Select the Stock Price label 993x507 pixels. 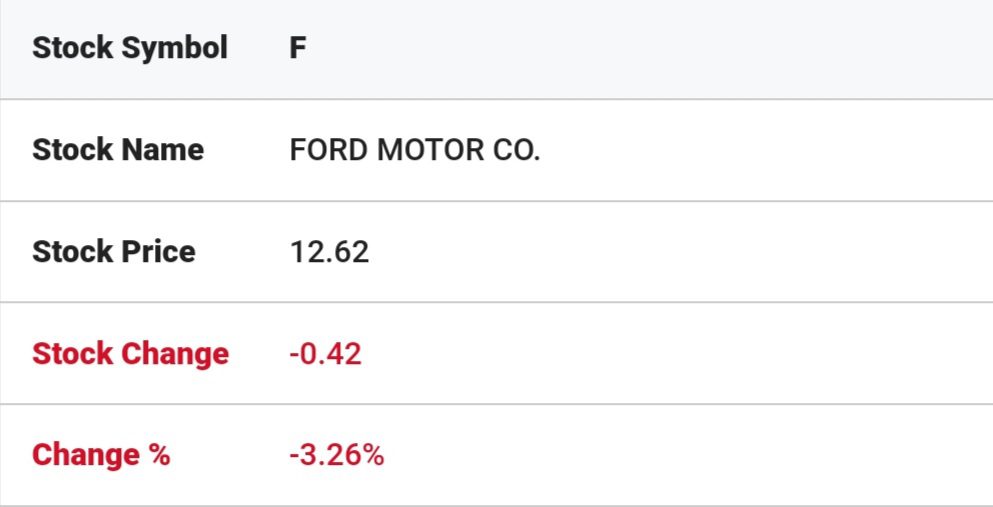(x=114, y=252)
